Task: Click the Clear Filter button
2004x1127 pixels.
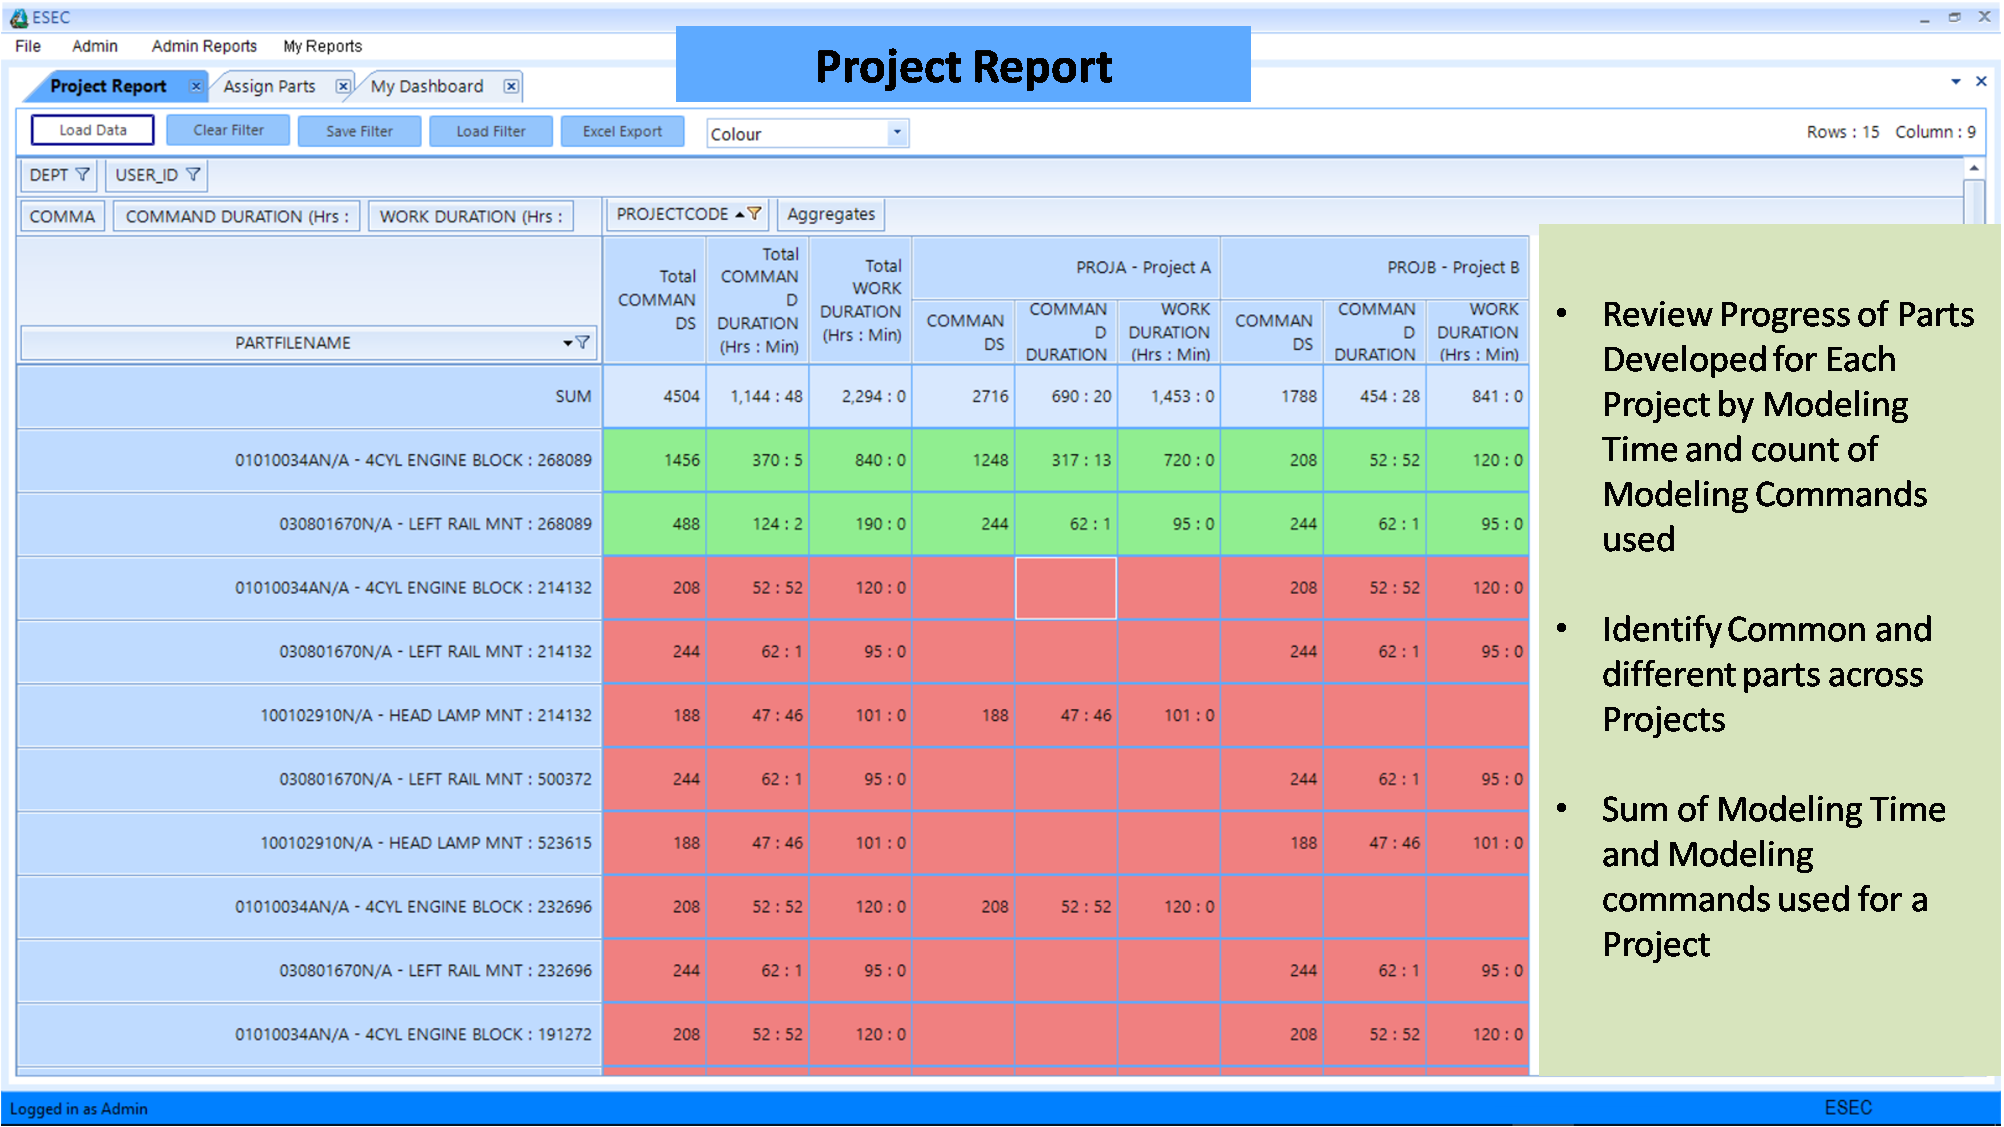Action: click(228, 130)
